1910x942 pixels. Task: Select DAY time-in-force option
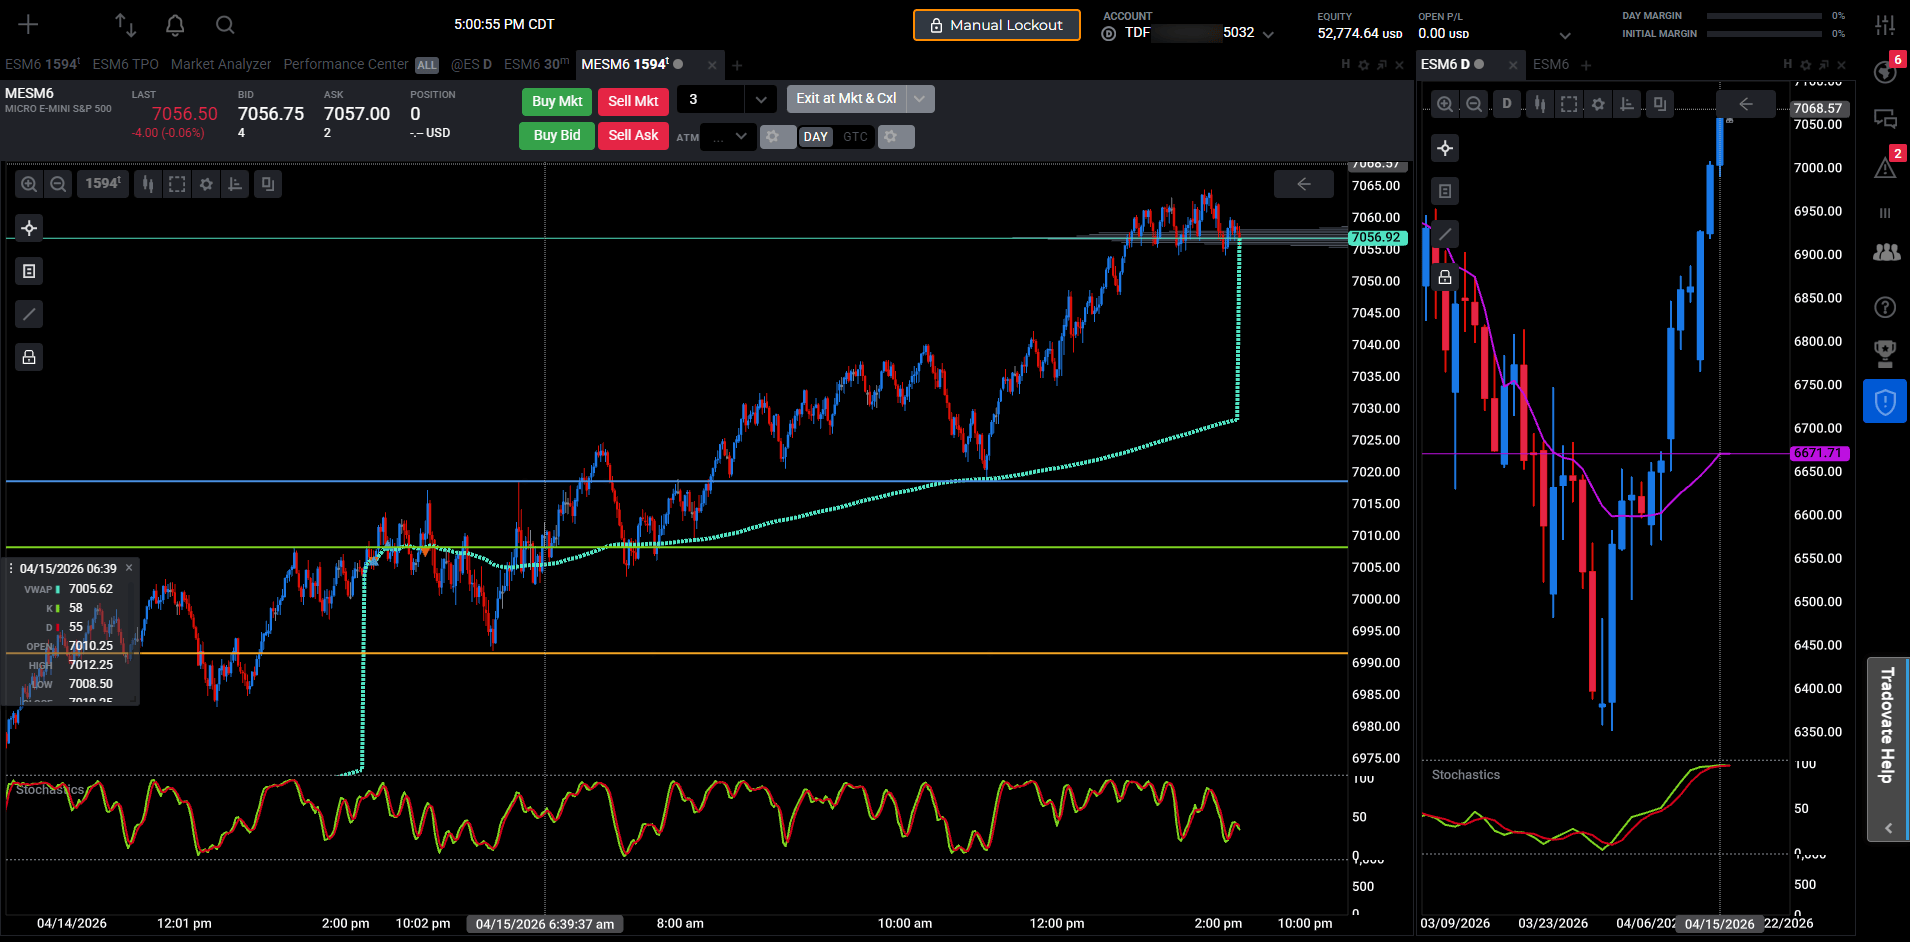(x=816, y=137)
